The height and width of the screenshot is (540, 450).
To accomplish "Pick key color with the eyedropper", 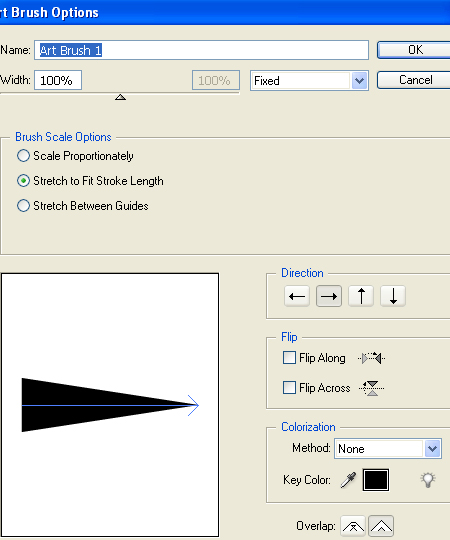I will click(348, 480).
